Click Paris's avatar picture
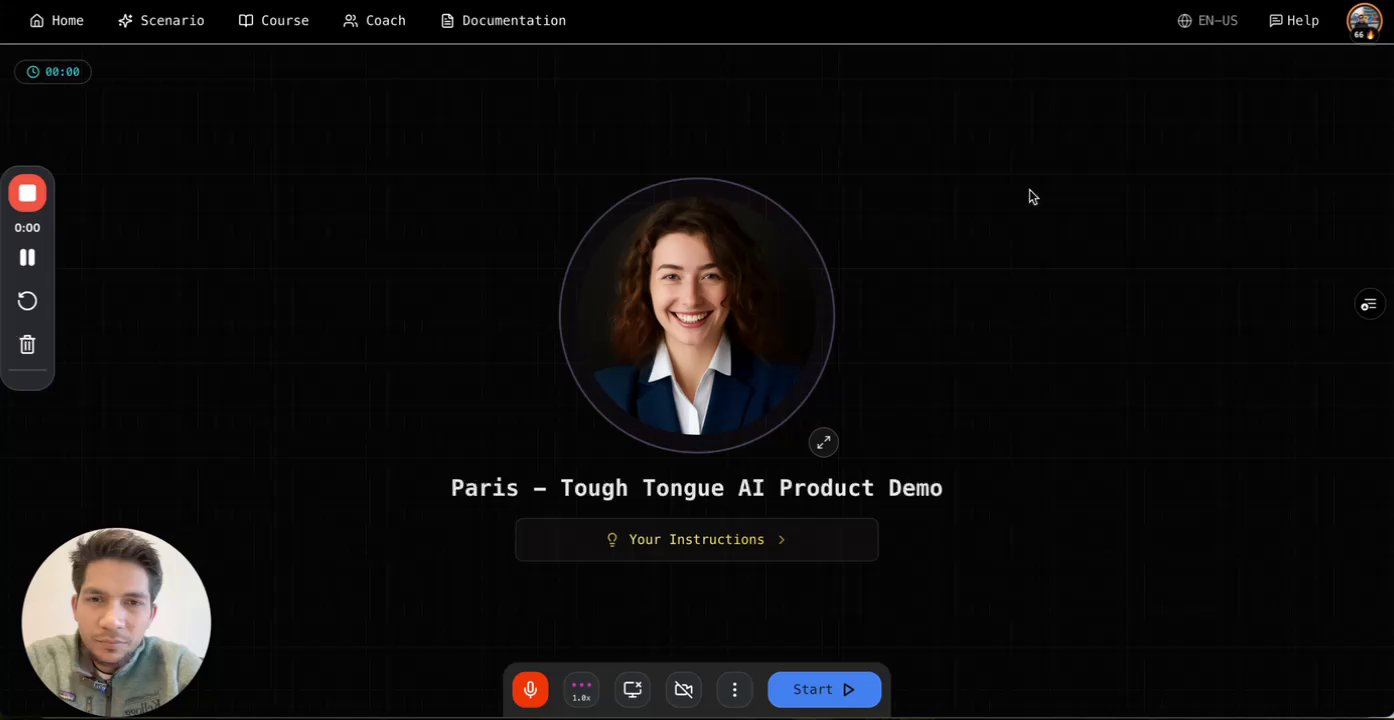 tap(697, 316)
